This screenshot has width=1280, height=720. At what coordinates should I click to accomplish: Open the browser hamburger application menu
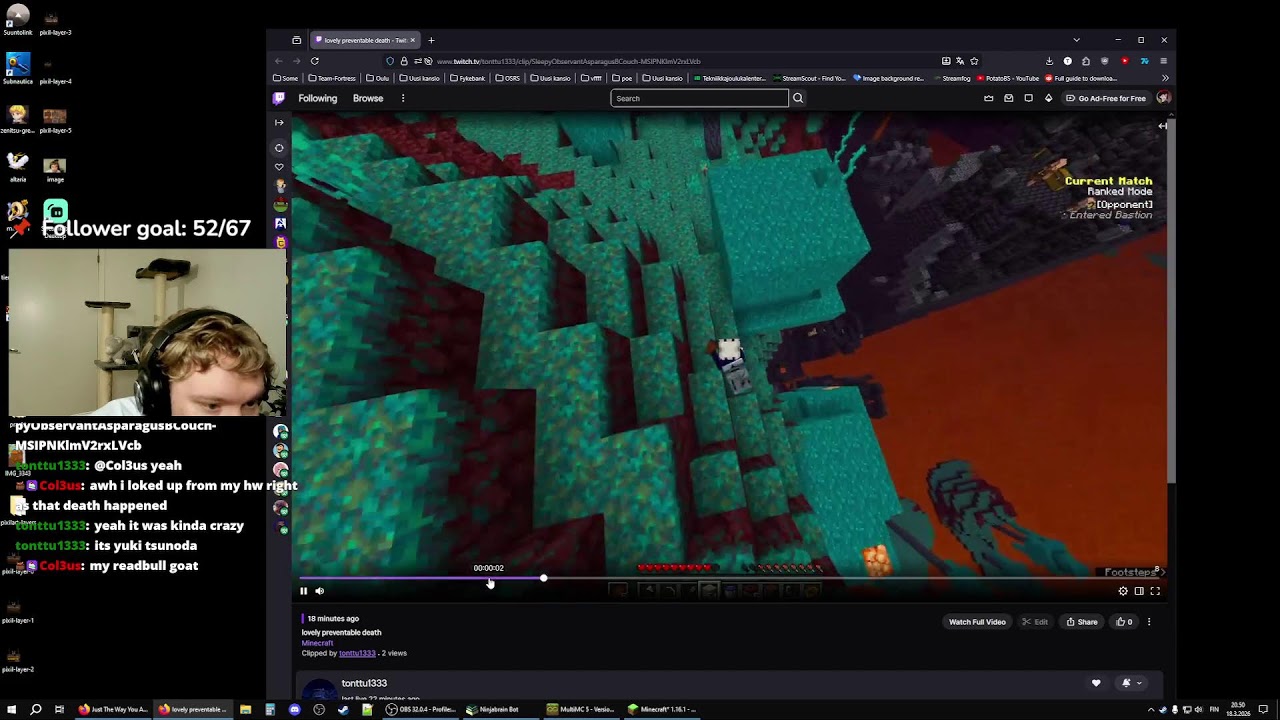[x=1163, y=61]
